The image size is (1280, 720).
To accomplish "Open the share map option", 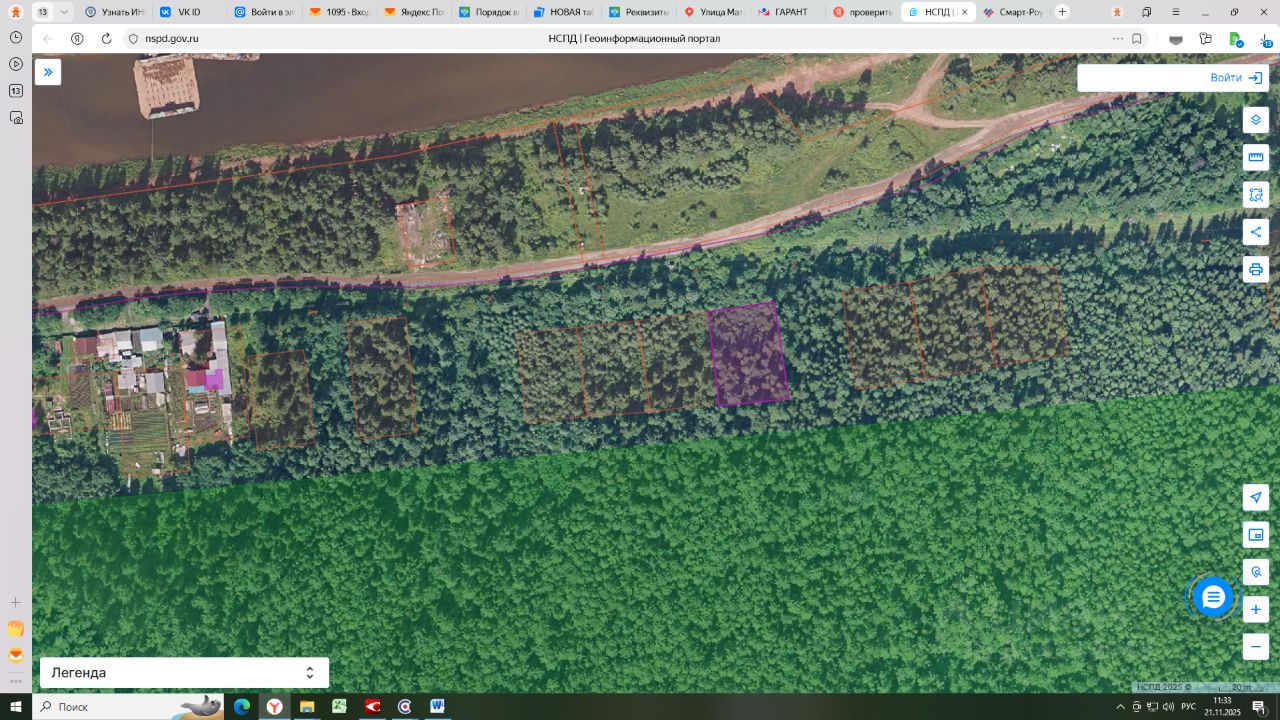I will pos(1256,232).
